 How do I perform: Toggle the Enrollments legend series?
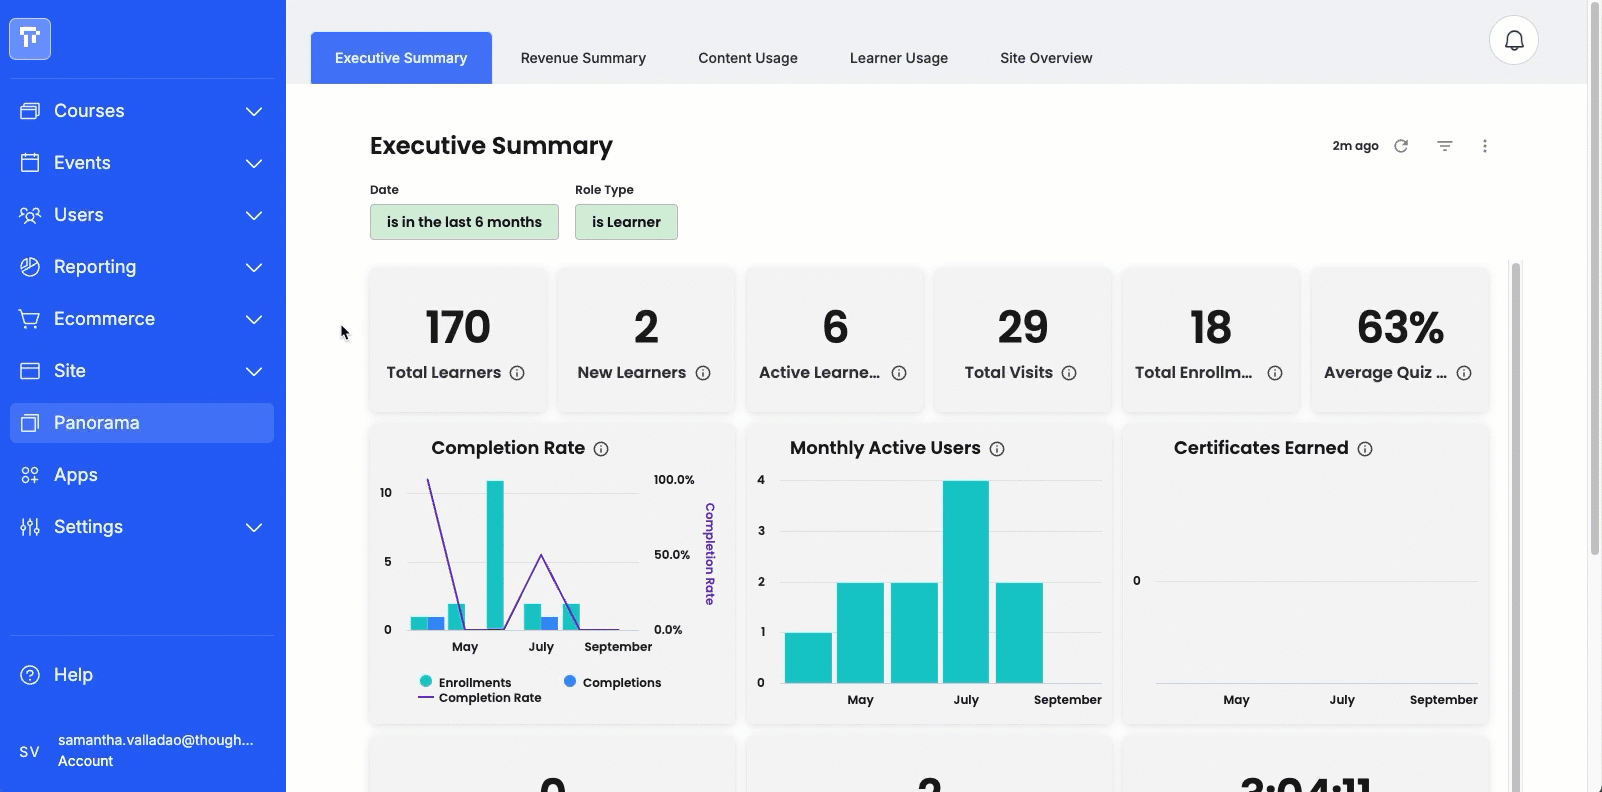[466, 682]
